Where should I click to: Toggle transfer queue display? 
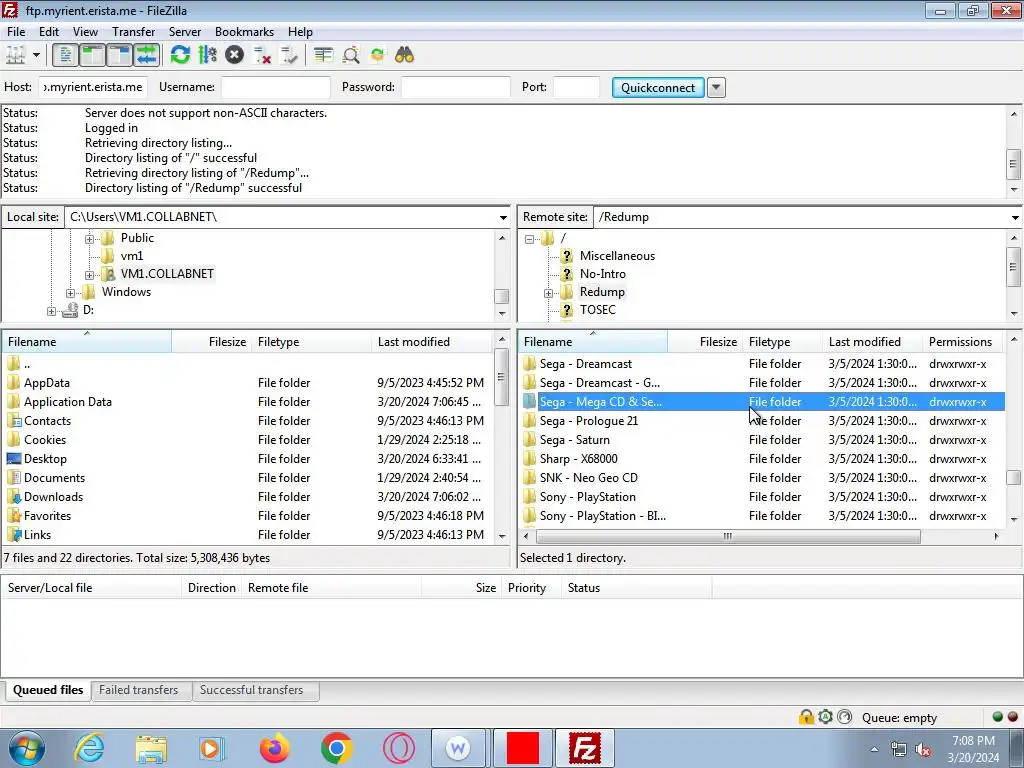(x=147, y=56)
